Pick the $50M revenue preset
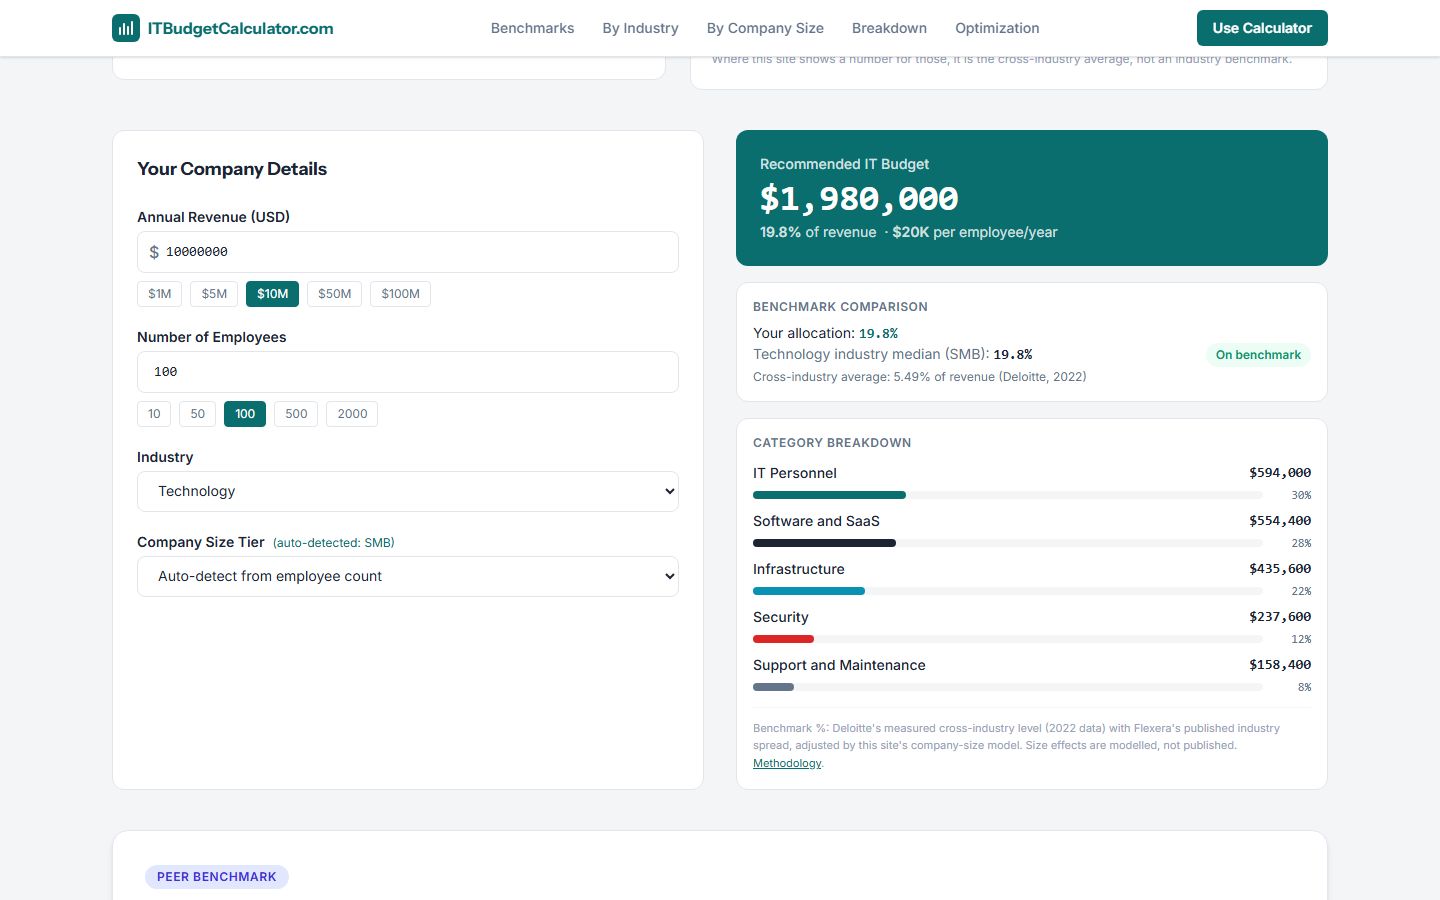This screenshot has width=1440, height=900. [x=335, y=294]
